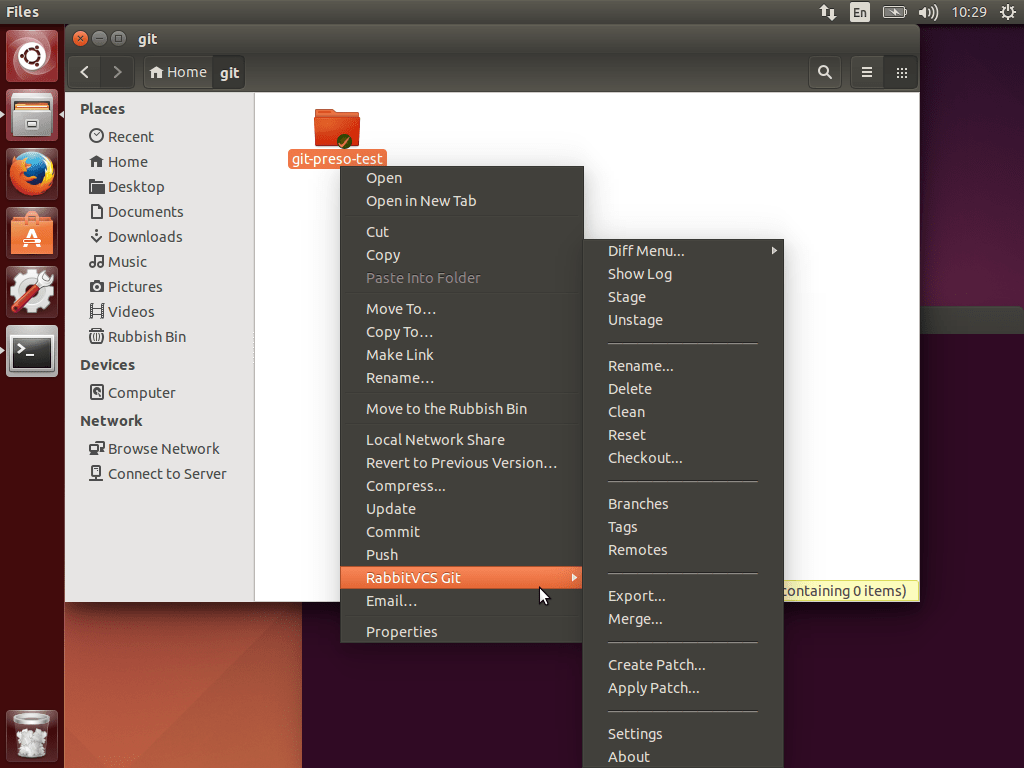Choose Email… menu entry

[x=462, y=601]
